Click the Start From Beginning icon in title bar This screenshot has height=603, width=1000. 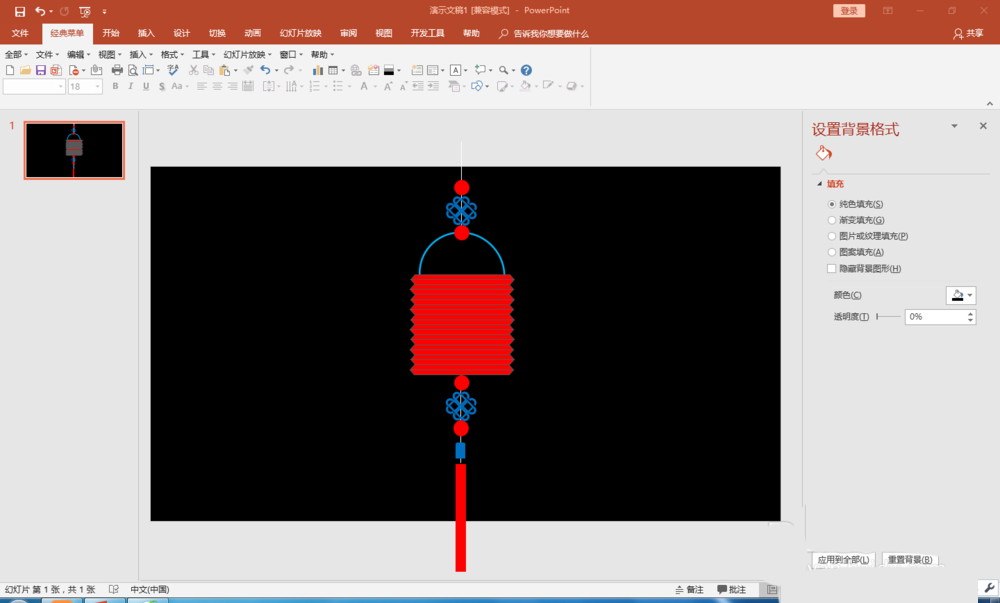pos(84,11)
